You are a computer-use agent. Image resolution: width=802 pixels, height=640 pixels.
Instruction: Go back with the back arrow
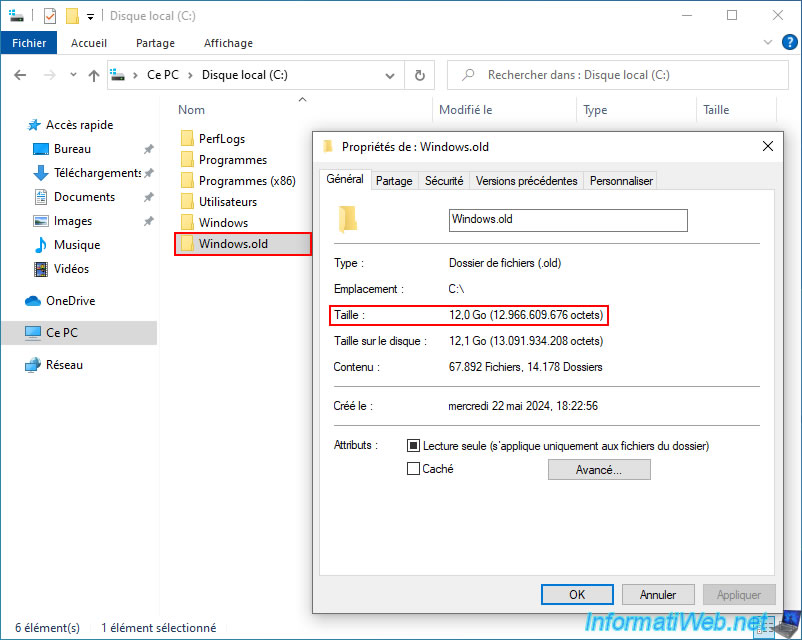(x=20, y=75)
